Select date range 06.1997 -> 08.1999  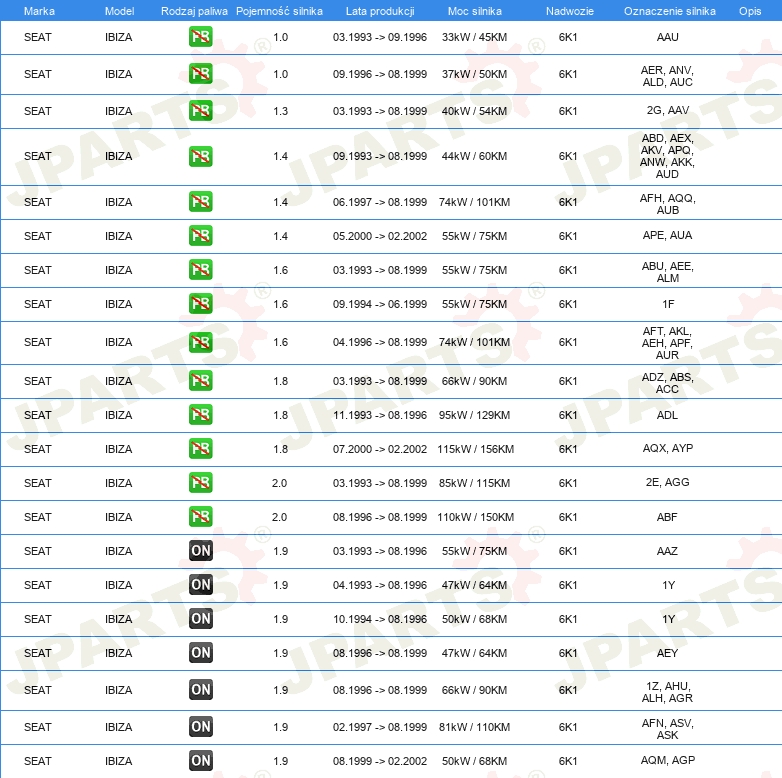380,202
